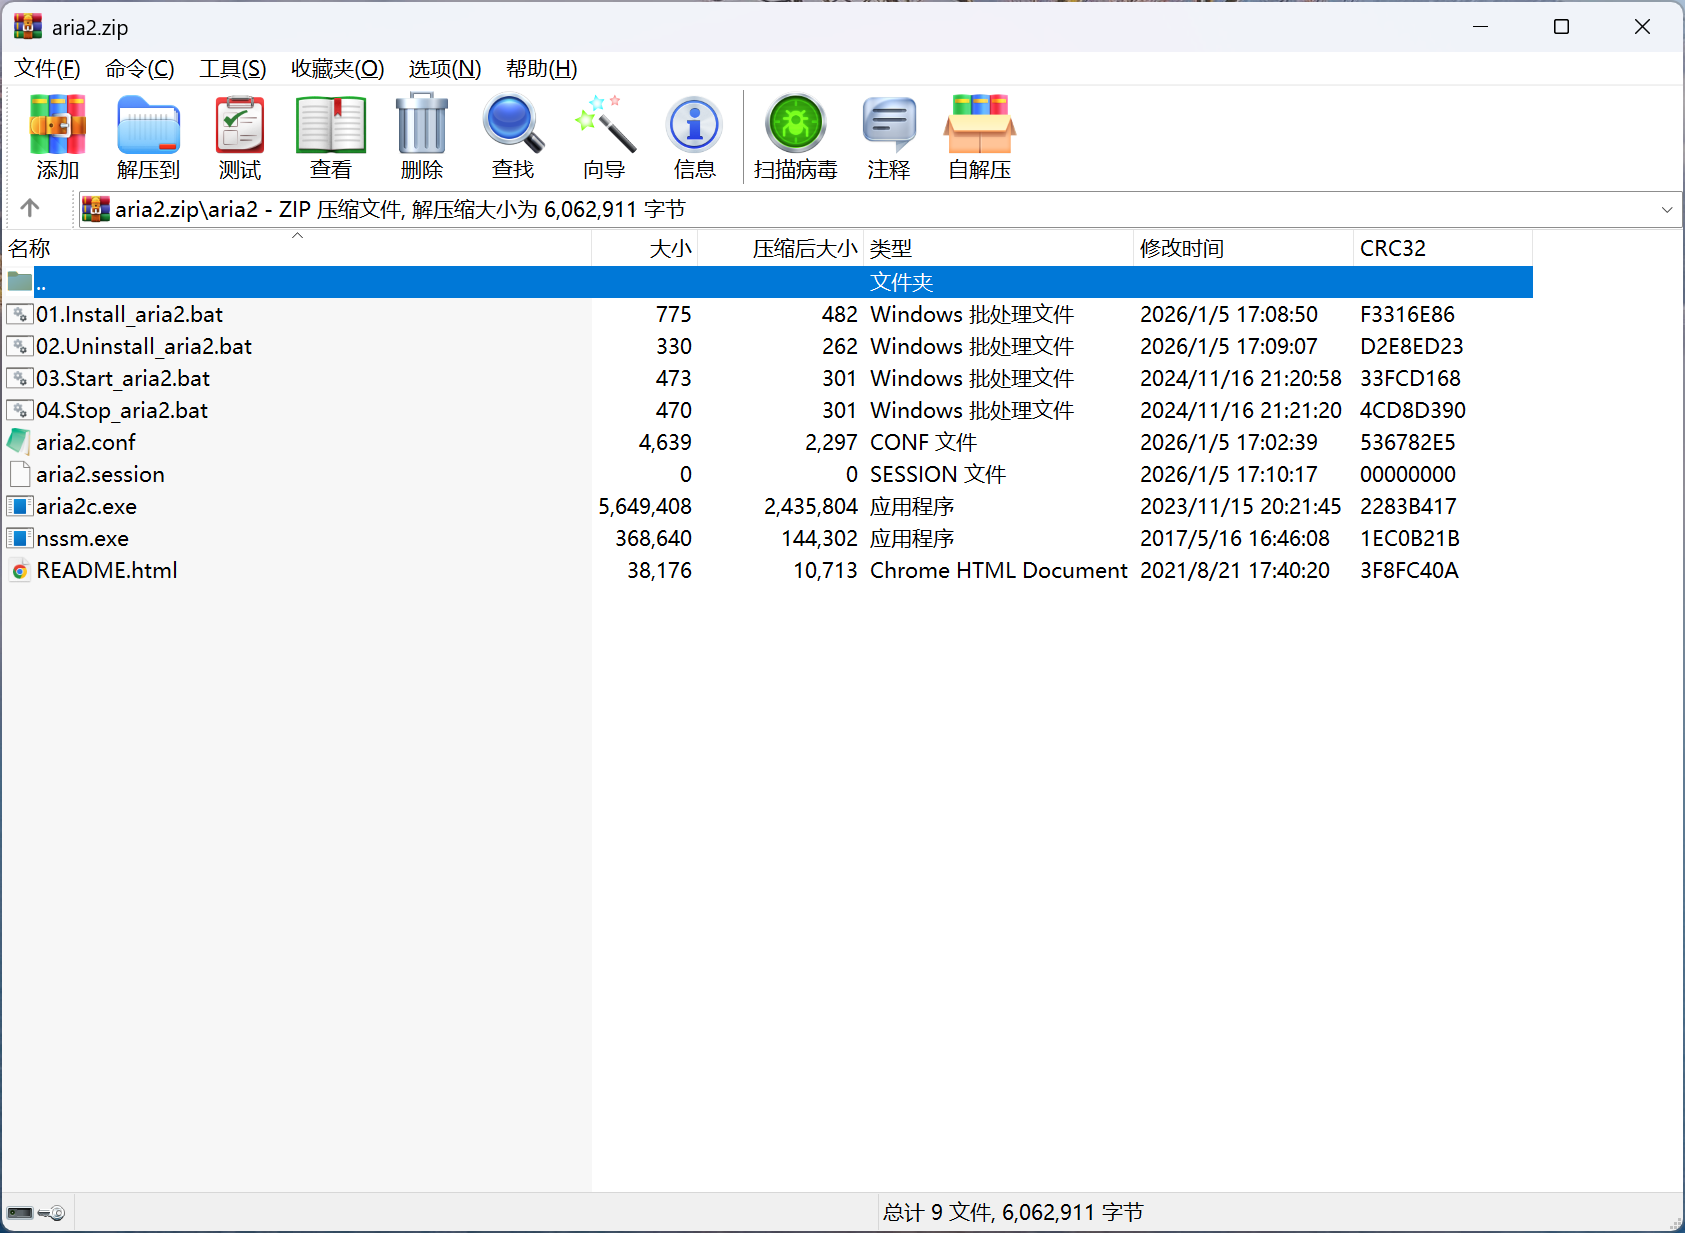The height and width of the screenshot is (1233, 1685).
Task: Click the parent folder icon in list
Action: point(20,281)
